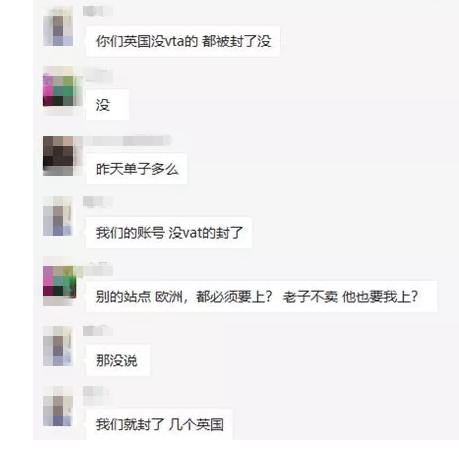This screenshot has width=459, height=463.
Task: Click blurred sender name above "那没说"
Action: coord(98,331)
